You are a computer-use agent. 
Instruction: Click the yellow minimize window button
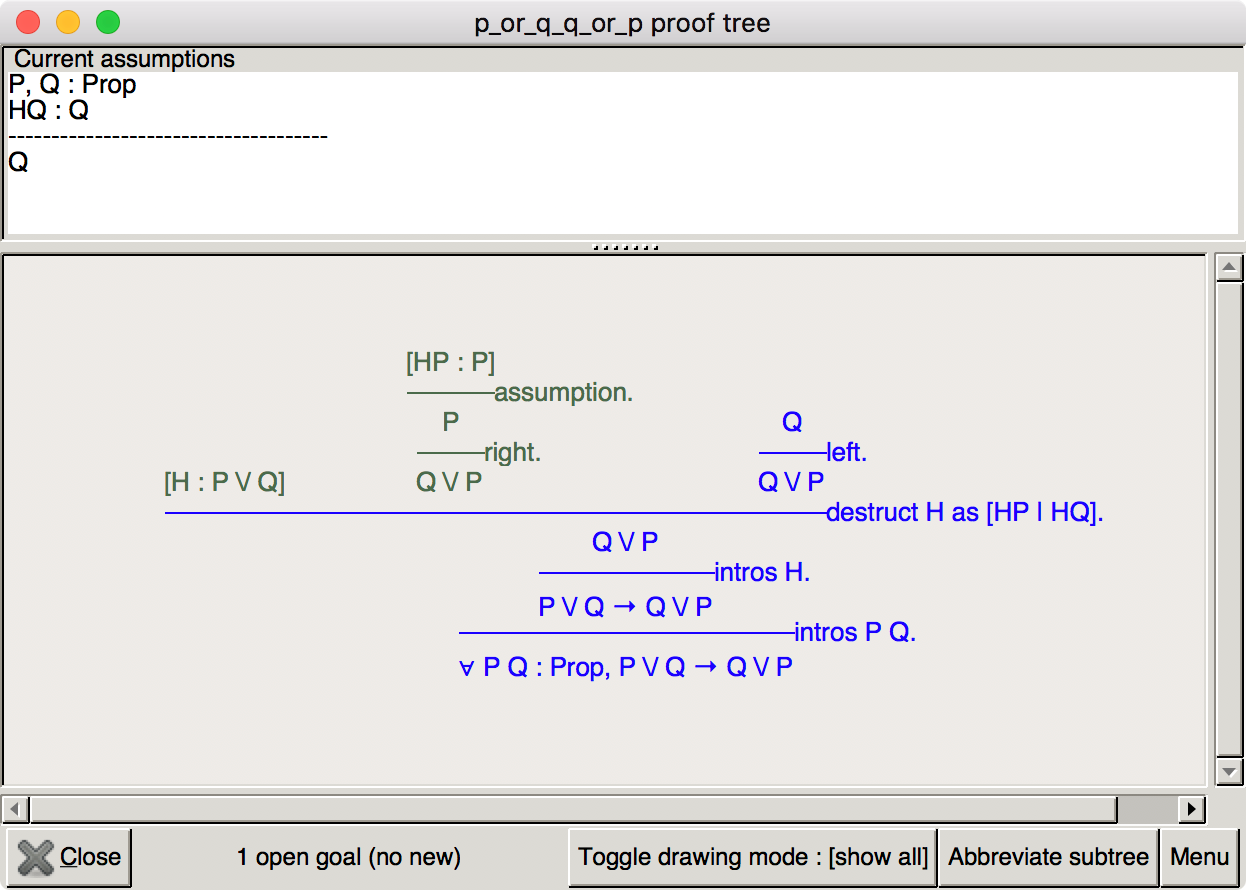pyautogui.click(x=68, y=22)
